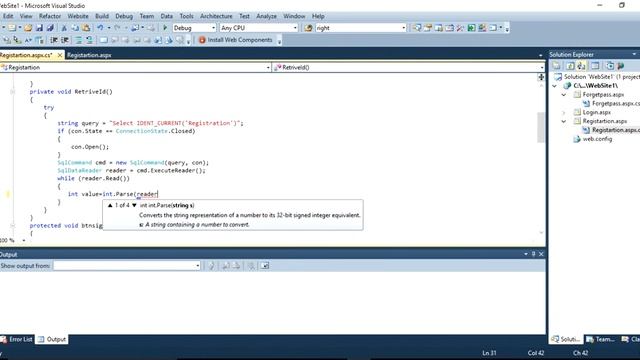Open the Team Explorer bottom tab
The height and width of the screenshot is (360, 640).
coord(601,339)
